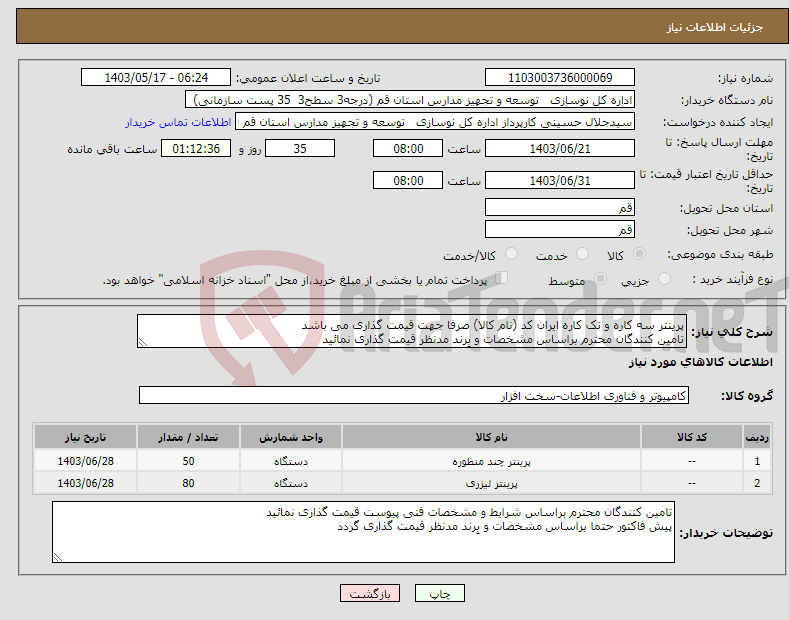Click the بازگشت back button
Image resolution: width=789 pixels, height=620 pixels.
(x=370, y=593)
